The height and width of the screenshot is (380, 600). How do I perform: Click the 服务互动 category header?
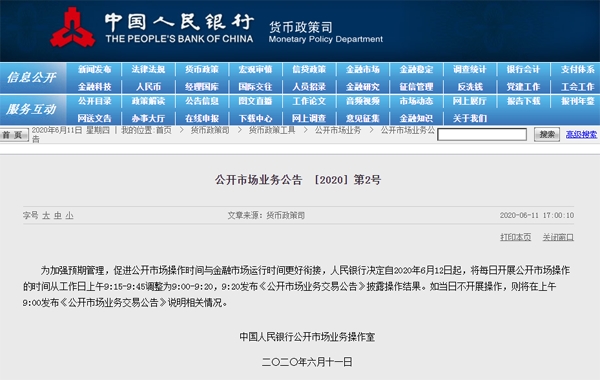coord(31,109)
